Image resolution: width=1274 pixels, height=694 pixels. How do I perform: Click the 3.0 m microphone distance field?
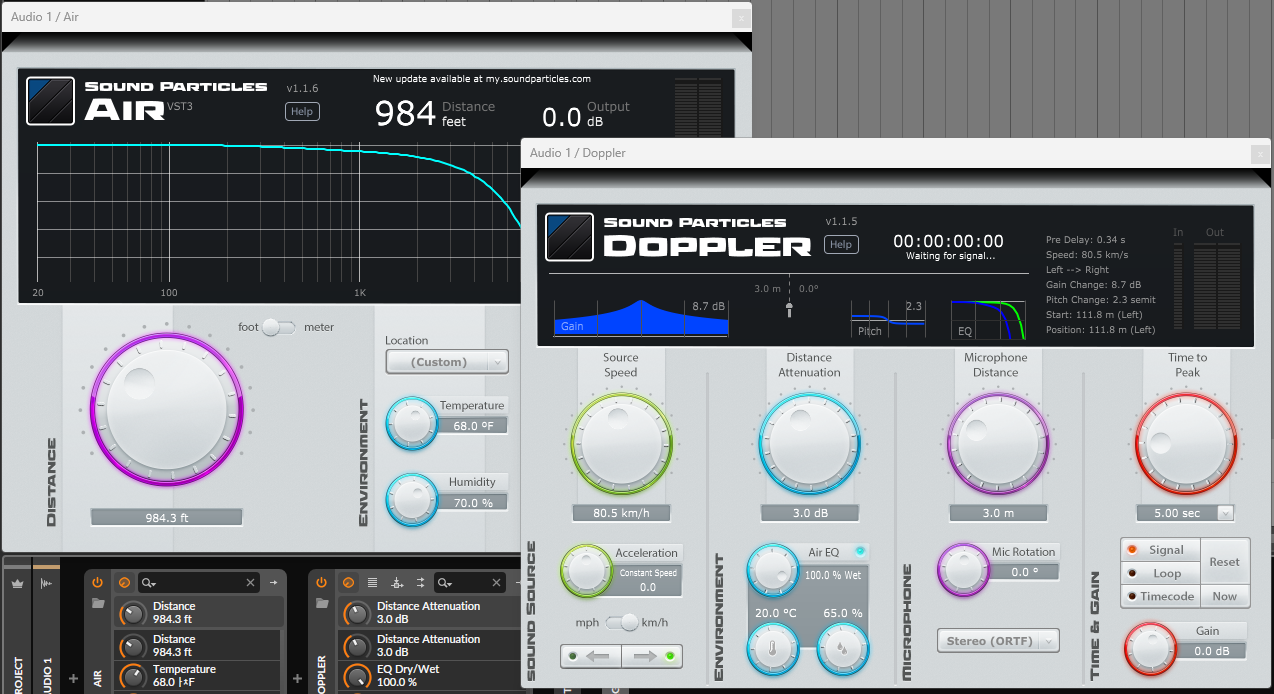click(x=997, y=513)
